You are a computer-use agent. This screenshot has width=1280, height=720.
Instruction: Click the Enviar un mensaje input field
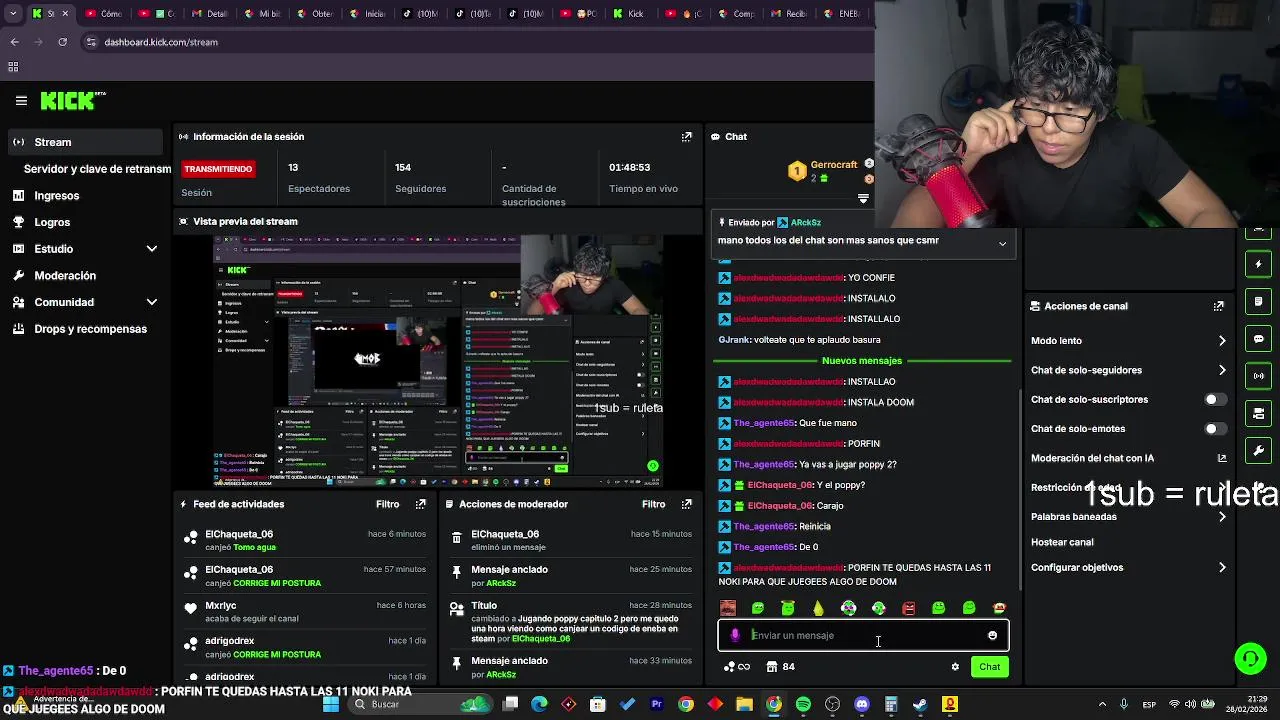863,635
